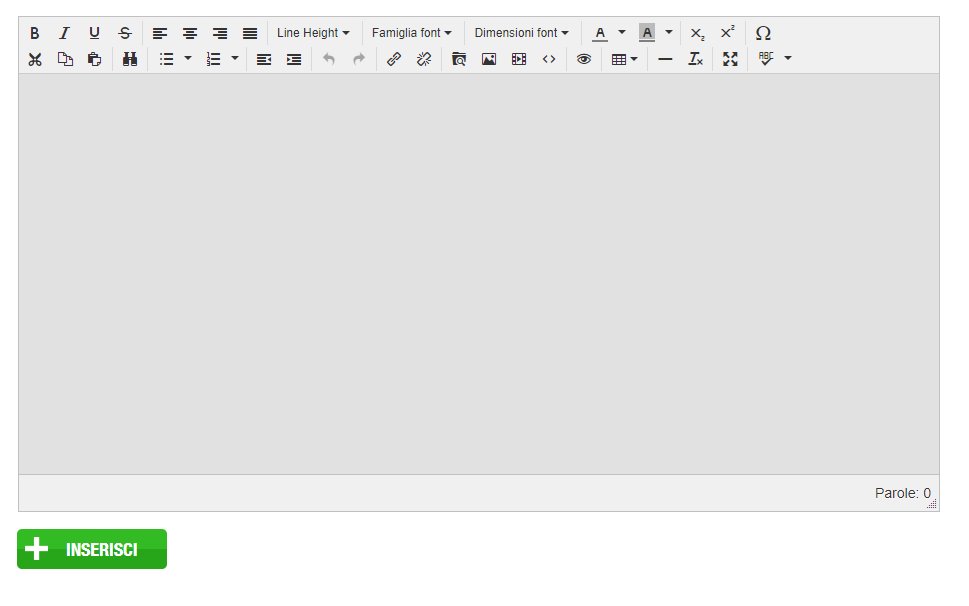969x606 pixels.
Task: Redo the last action
Action: tap(359, 59)
